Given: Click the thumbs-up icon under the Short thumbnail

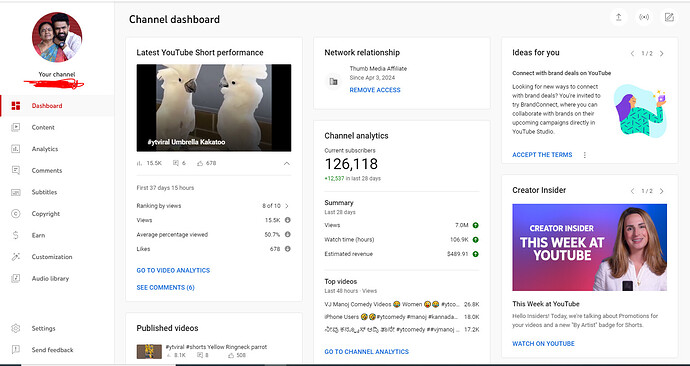Looking at the screenshot, I should (200, 163).
